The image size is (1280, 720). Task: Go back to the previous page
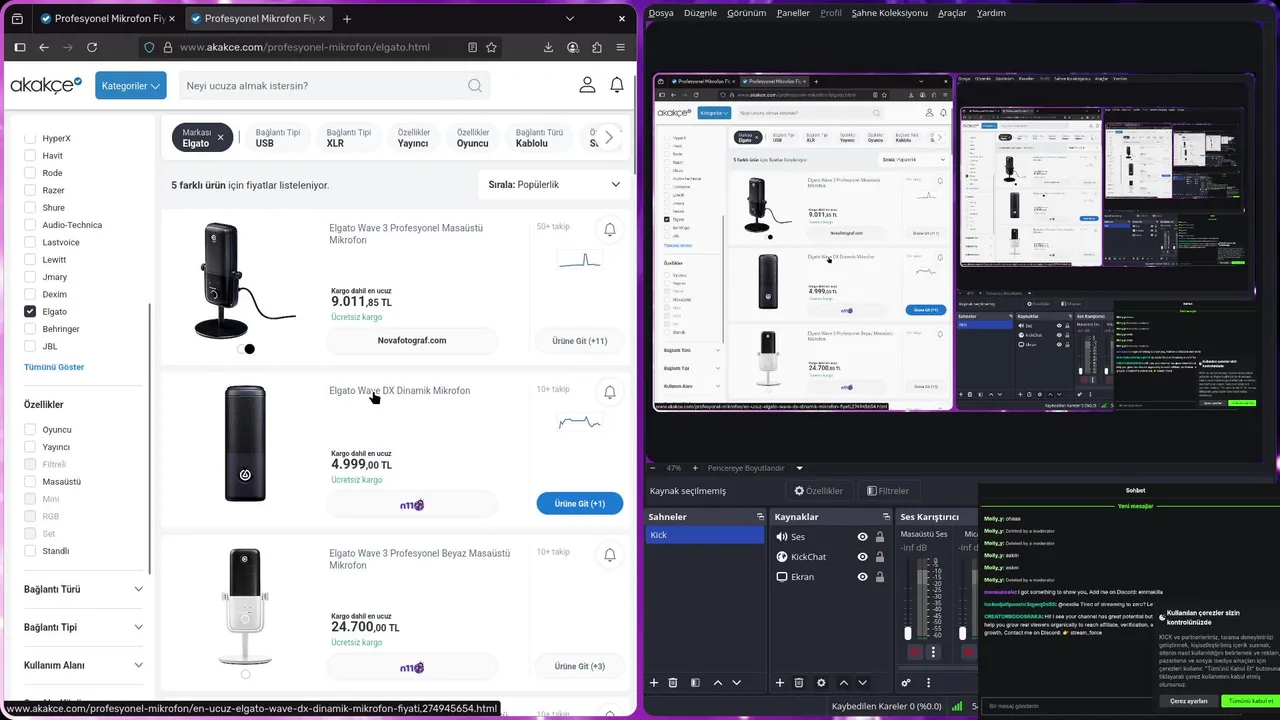coord(44,47)
